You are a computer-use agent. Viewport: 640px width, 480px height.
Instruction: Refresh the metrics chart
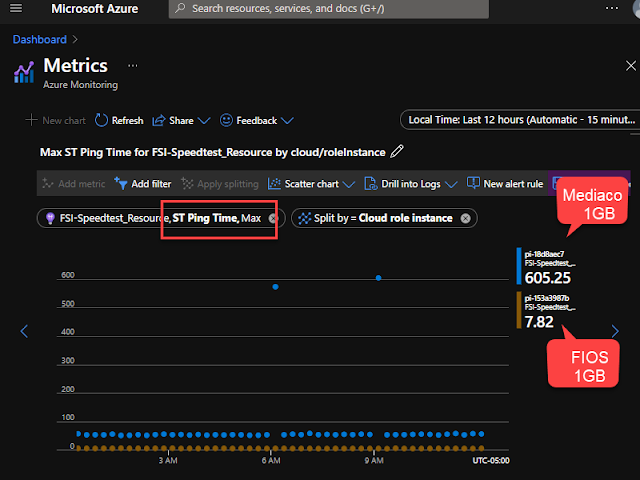pyautogui.click(x=119, y=120)
